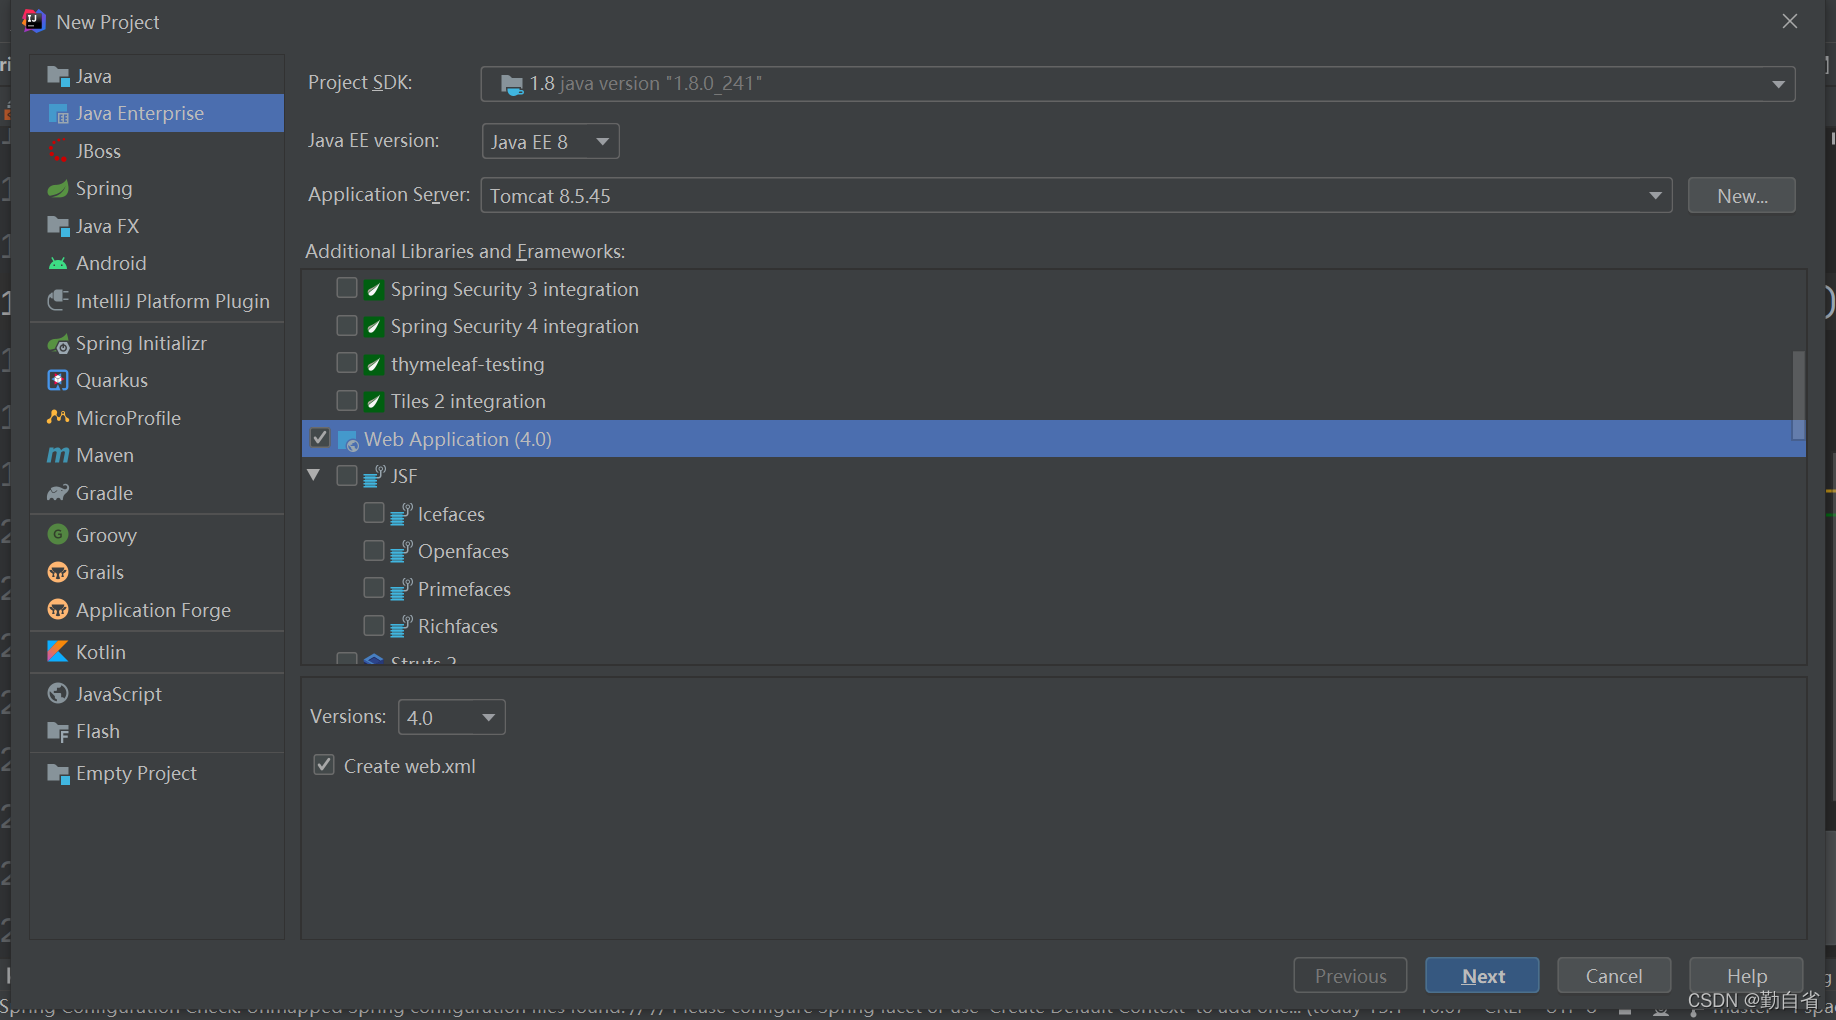This screenshot has height=1020, width=1836.
Task: Click the JSF framework icon
Action: [x=374, y=477]
